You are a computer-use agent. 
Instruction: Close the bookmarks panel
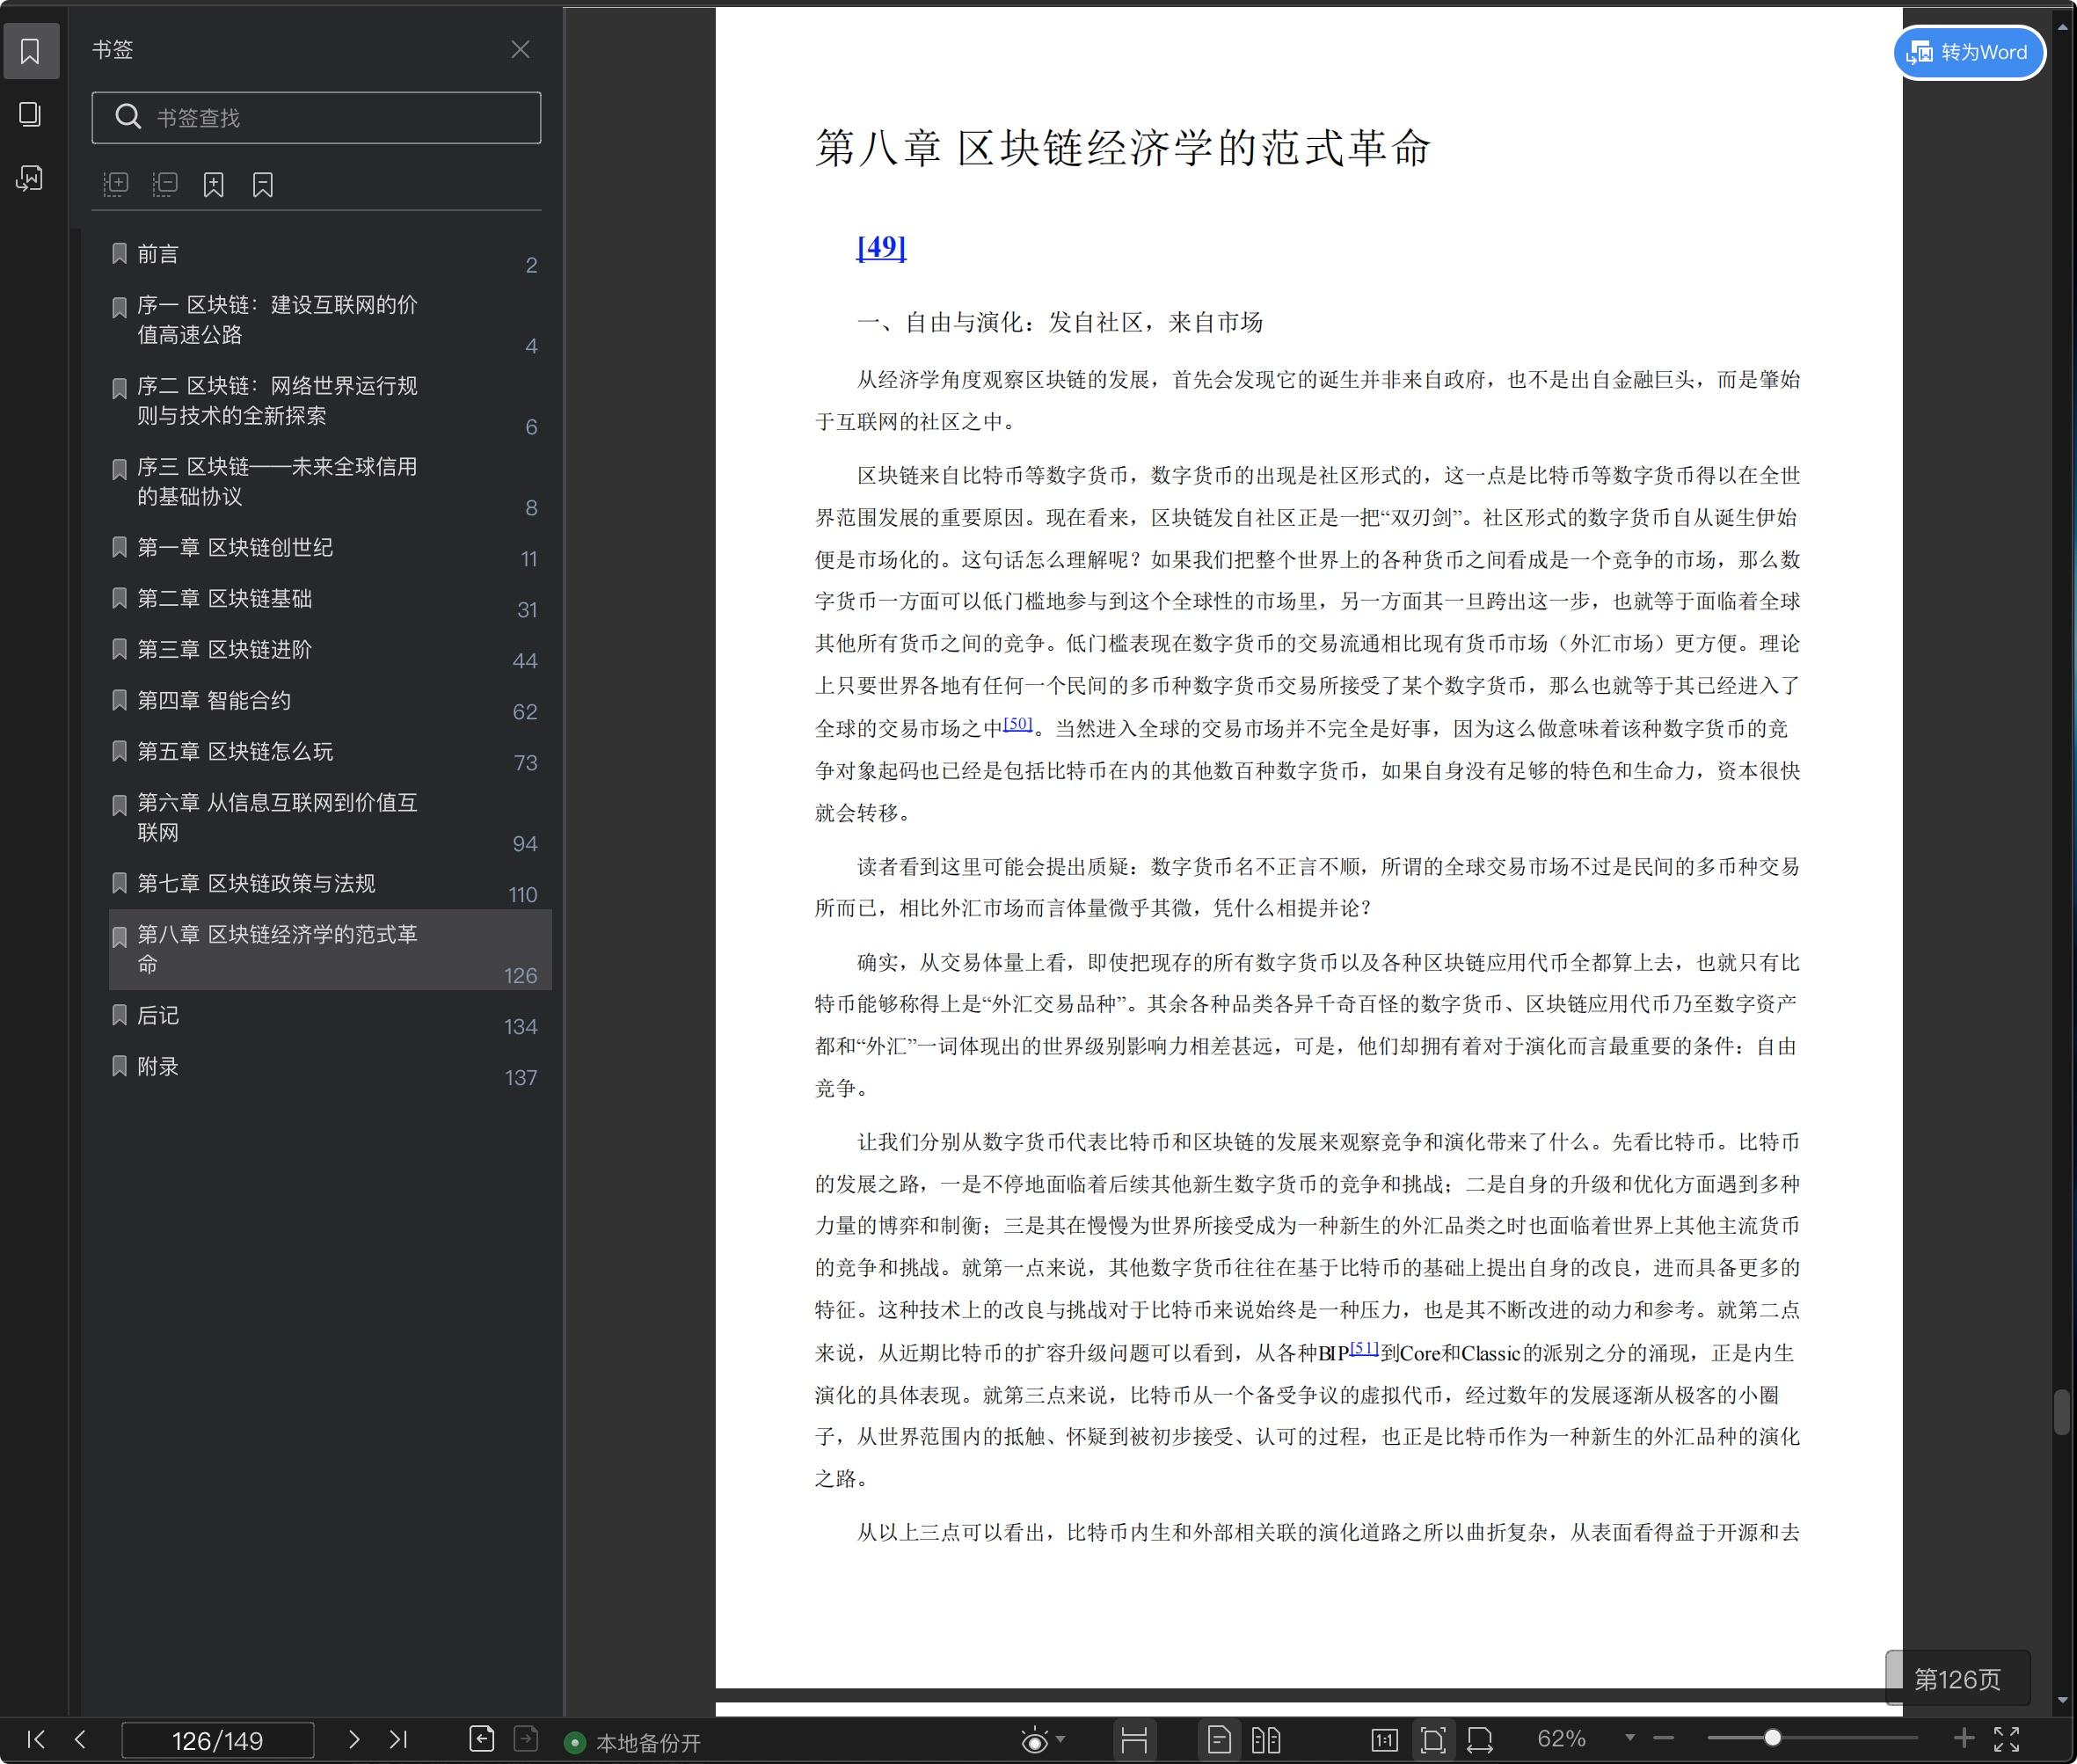[520, 50]
